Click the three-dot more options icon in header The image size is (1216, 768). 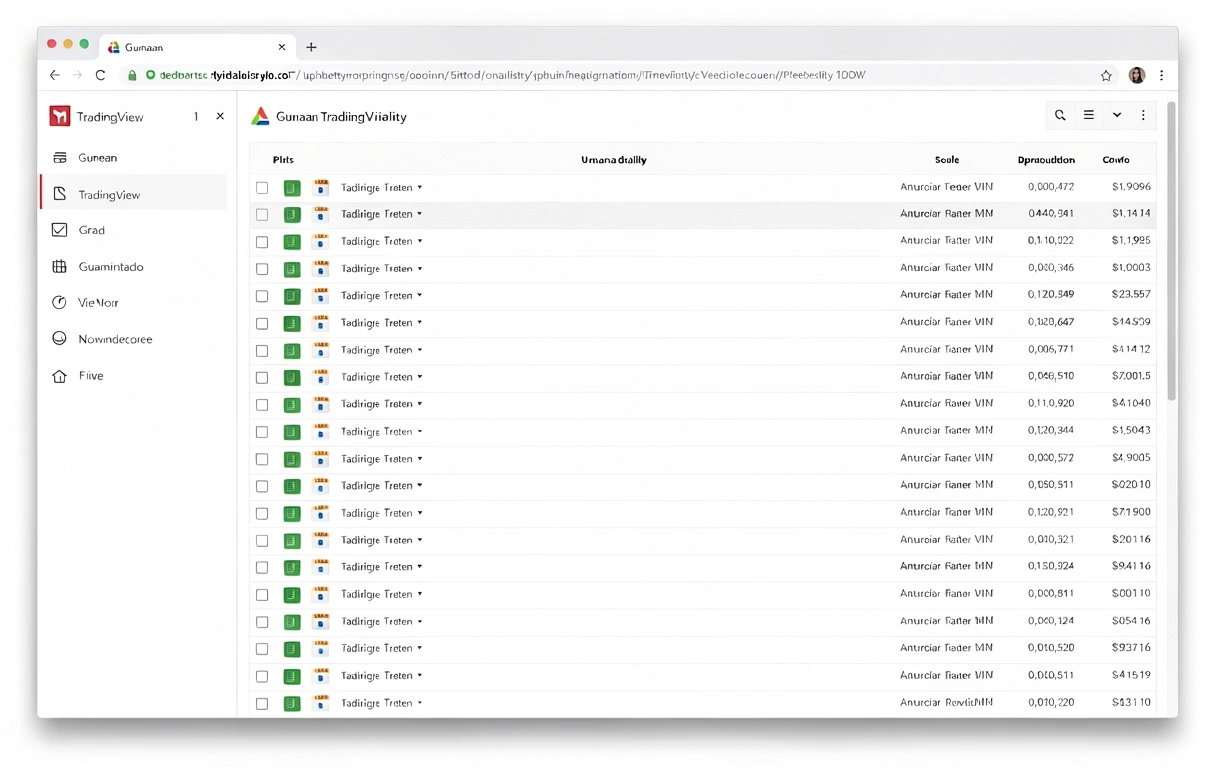pos(1143,116)
